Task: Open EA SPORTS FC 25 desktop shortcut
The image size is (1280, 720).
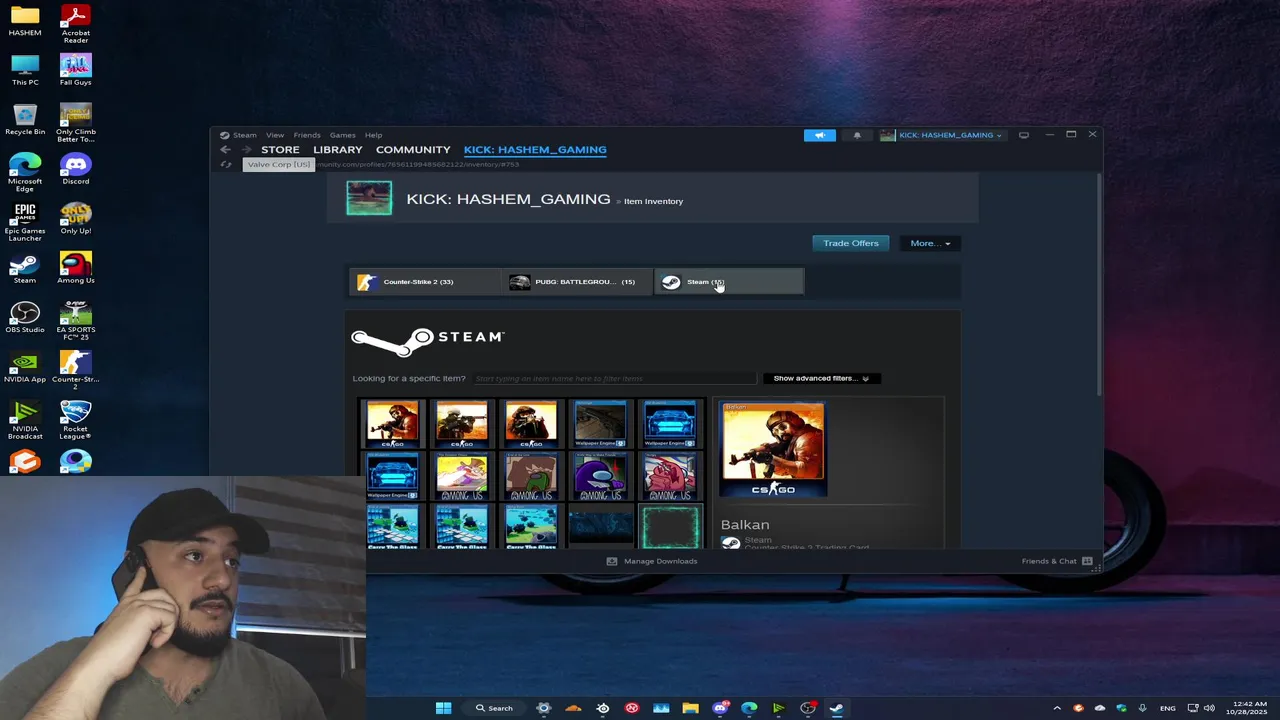Action: pyautogui.click(x=76, y=321)
